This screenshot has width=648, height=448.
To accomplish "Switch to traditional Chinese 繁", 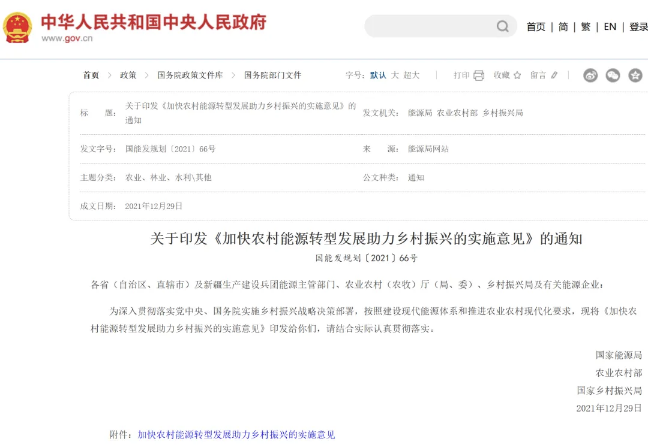I will pyautogui.click(x=586, y=27).
